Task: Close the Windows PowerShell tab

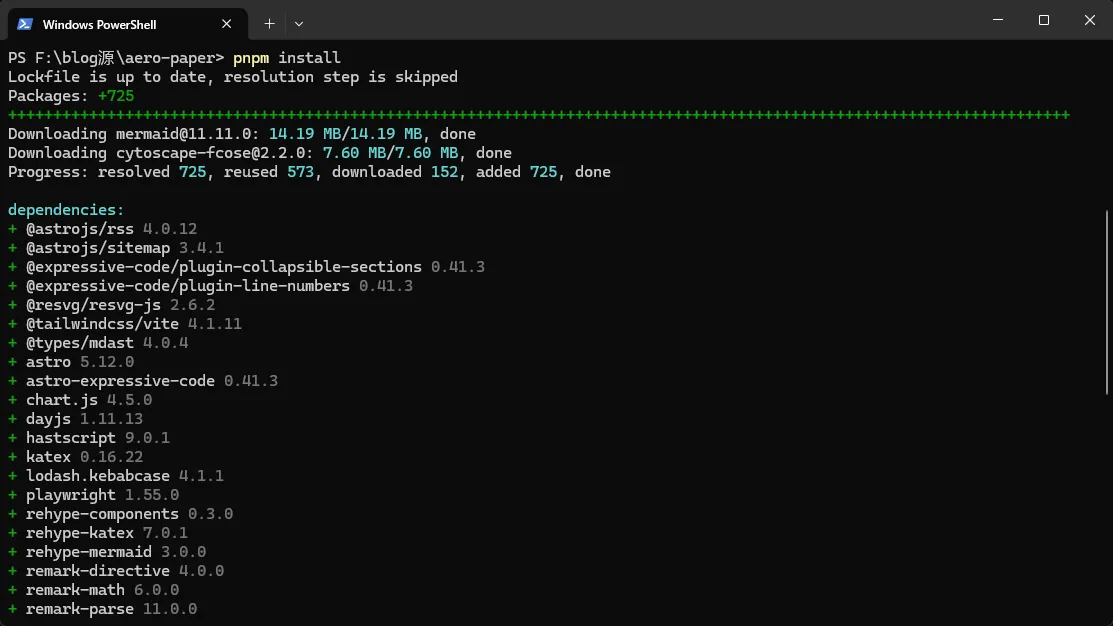Action: pos(227,24)
